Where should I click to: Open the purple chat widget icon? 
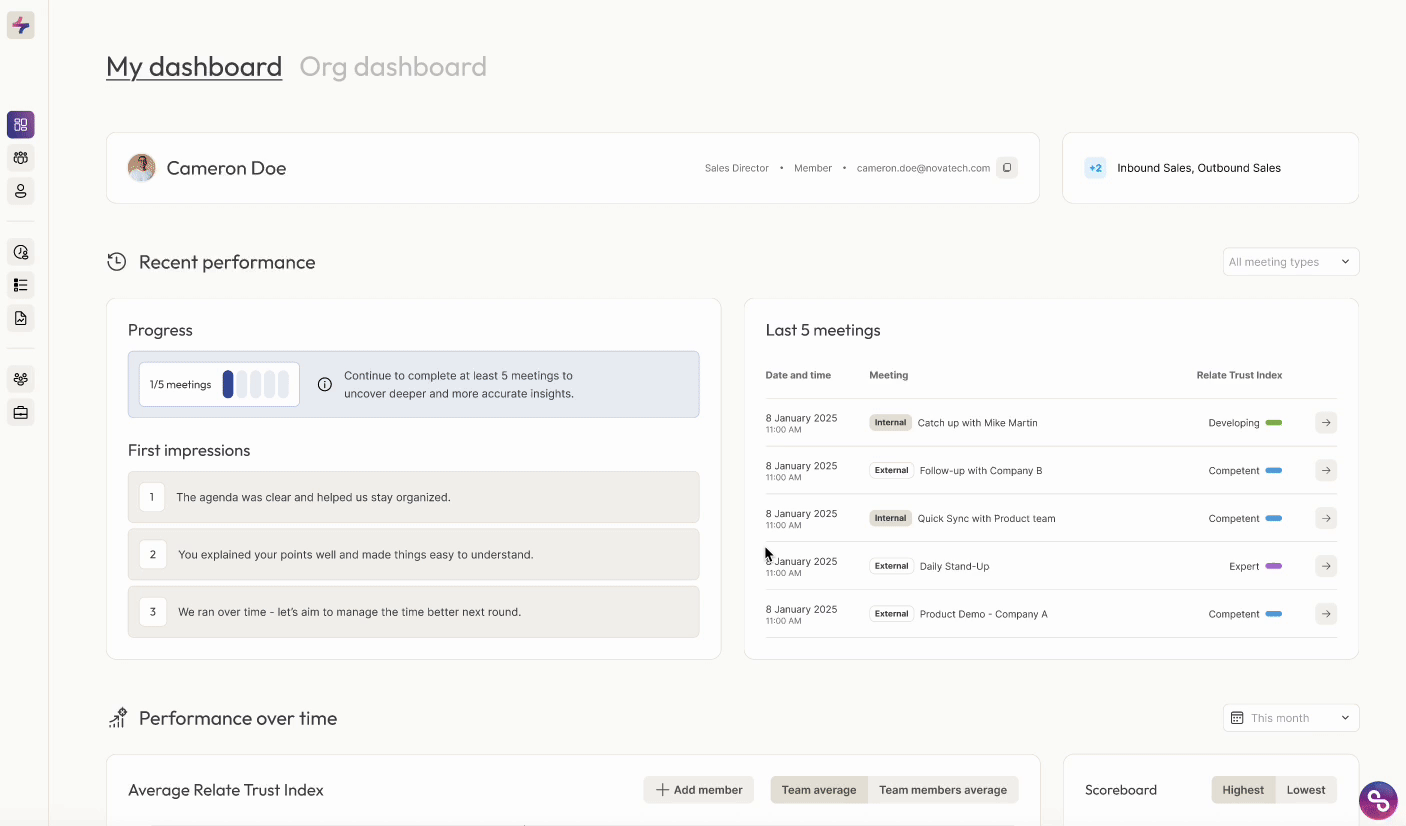(x=1378, y=800)
